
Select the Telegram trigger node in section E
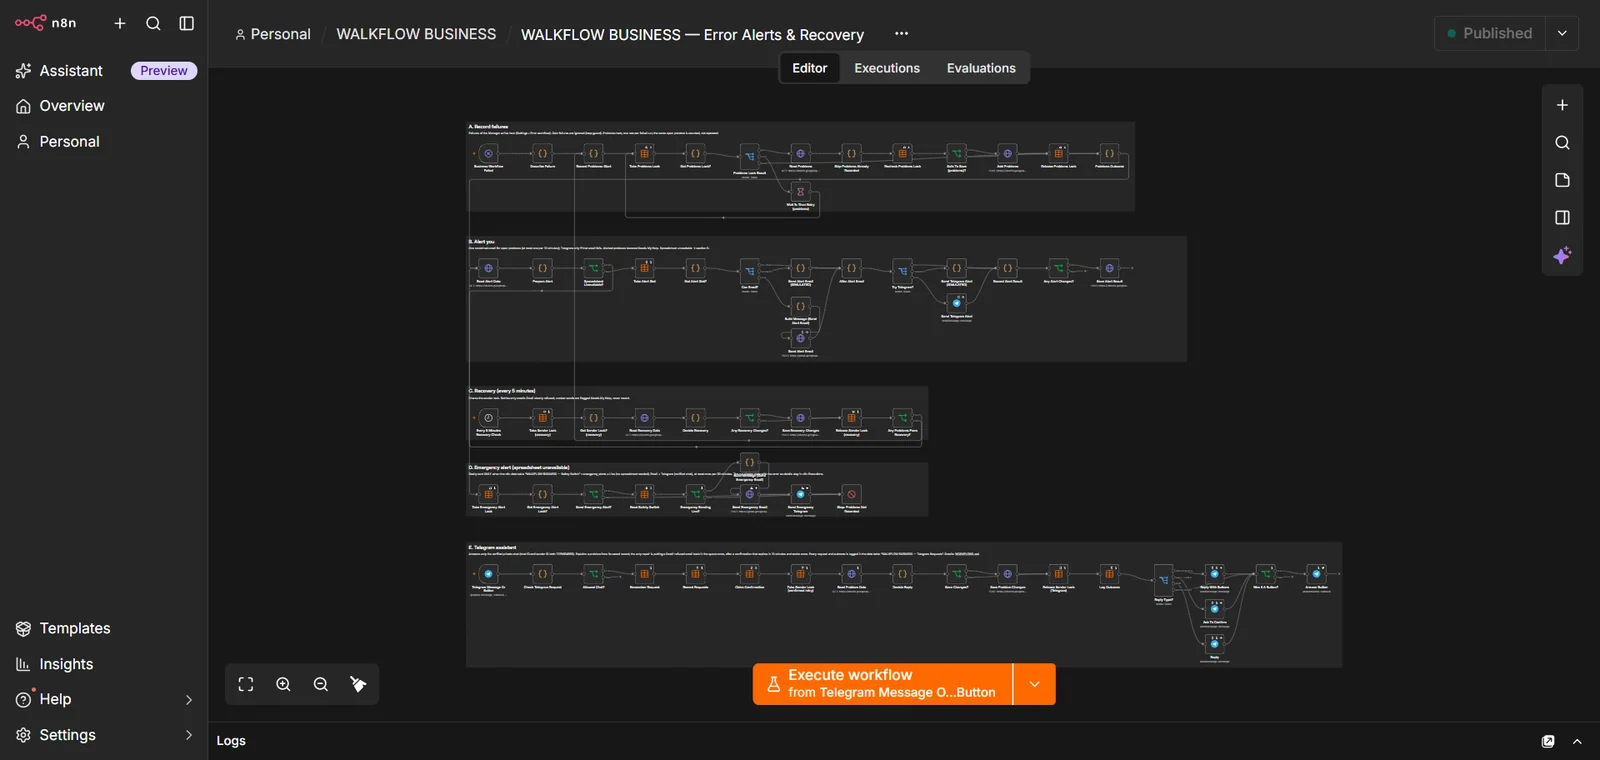coord(488,573)
